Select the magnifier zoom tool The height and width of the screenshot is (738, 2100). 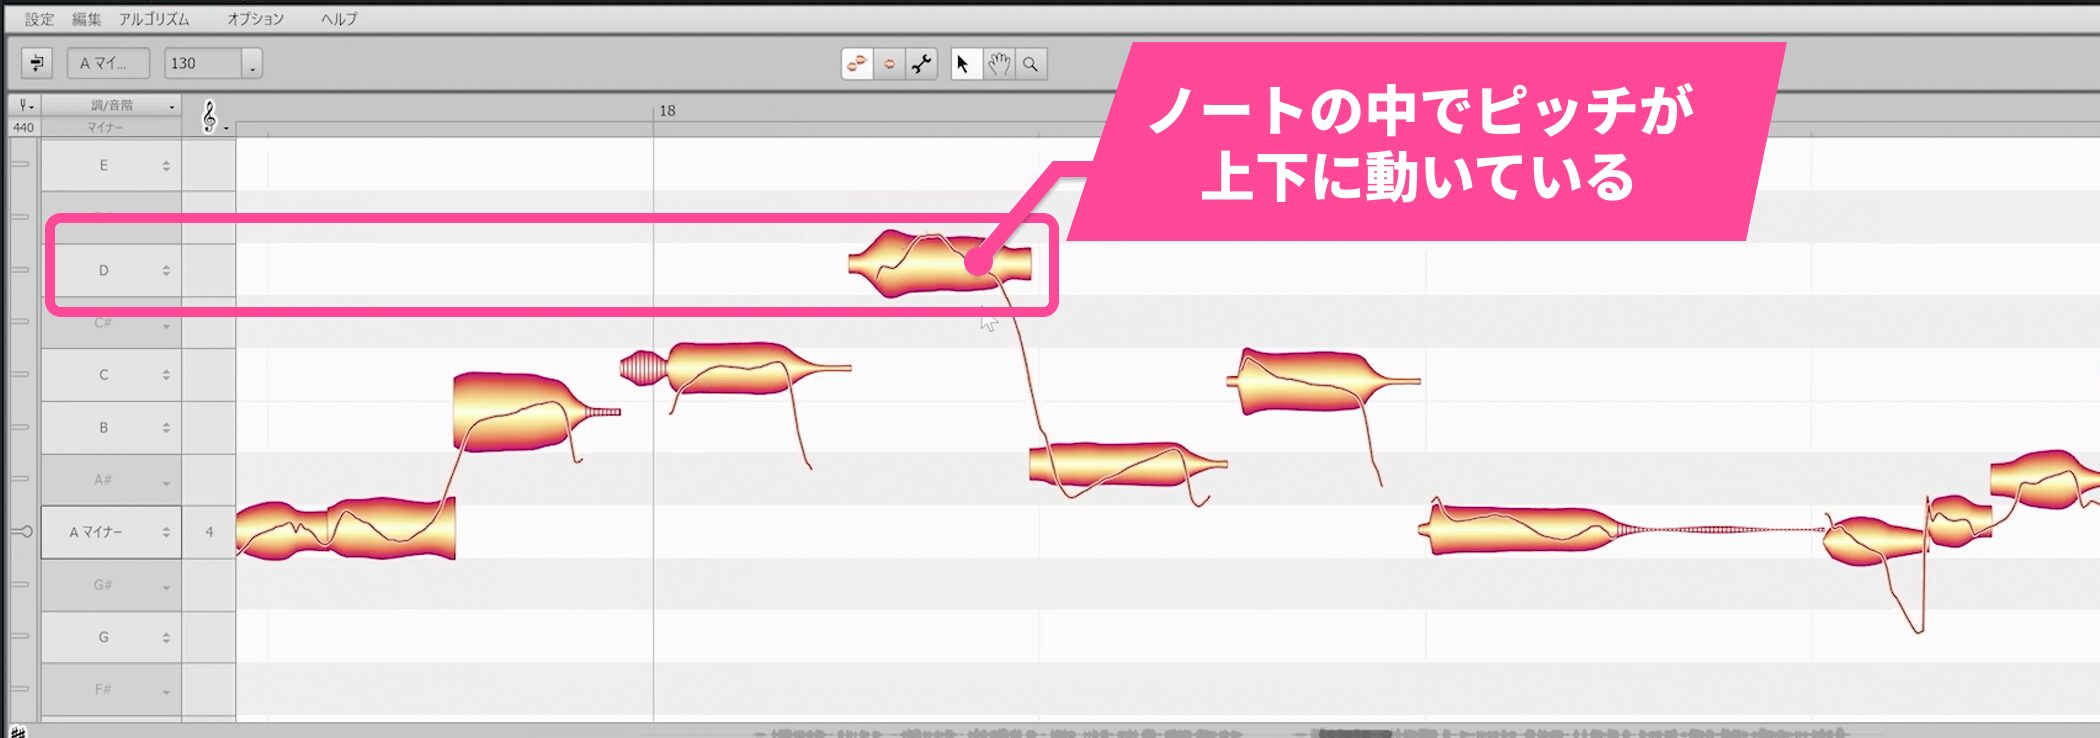pos(1031,64)
